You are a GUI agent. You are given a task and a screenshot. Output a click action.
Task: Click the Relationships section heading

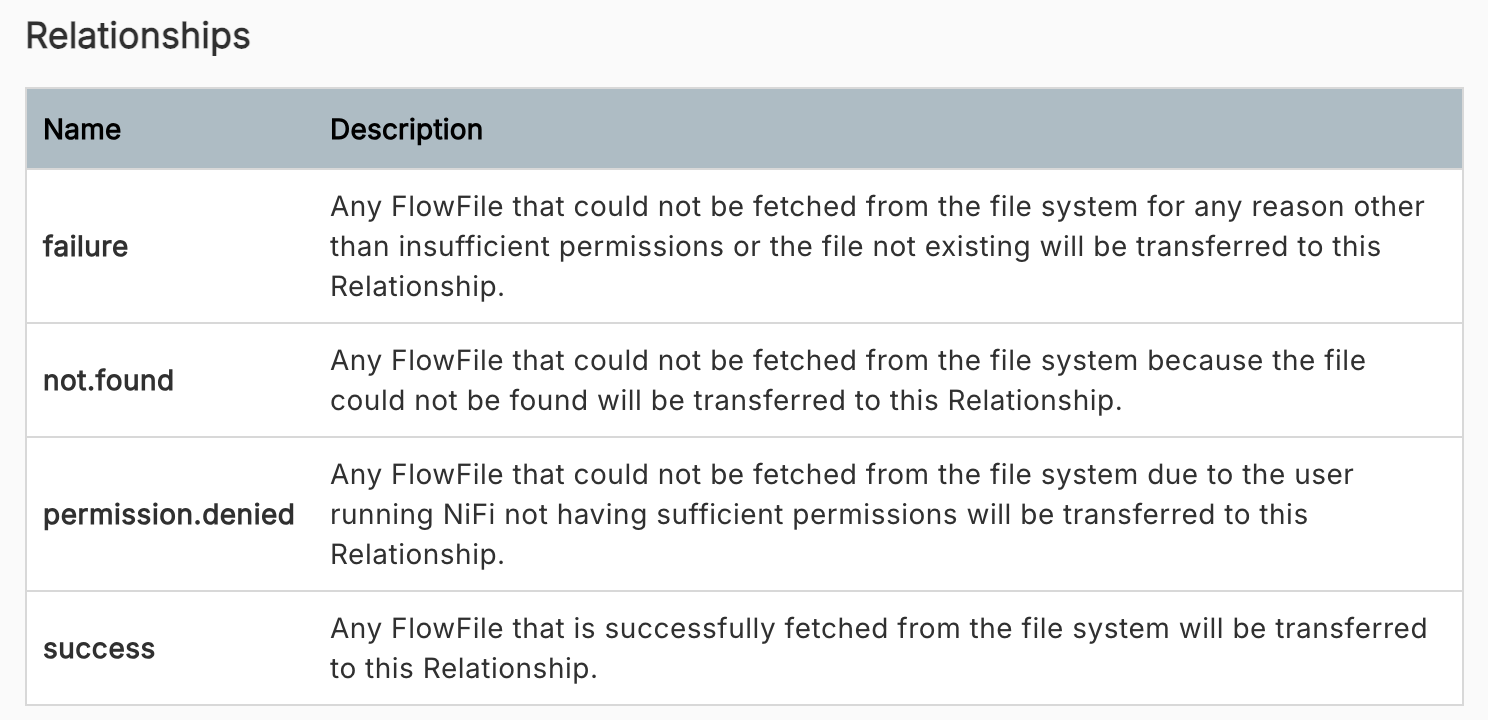[138, 36]
